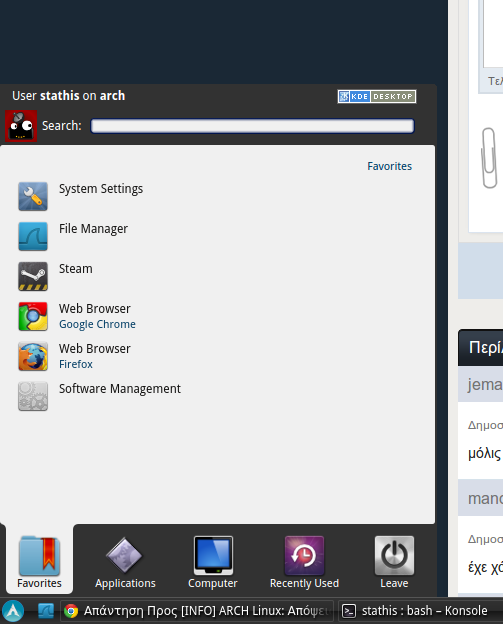Switch to Applications tab
Image resolution: width=503 pixels, height=624 pixels.
(x=125, y=562)
